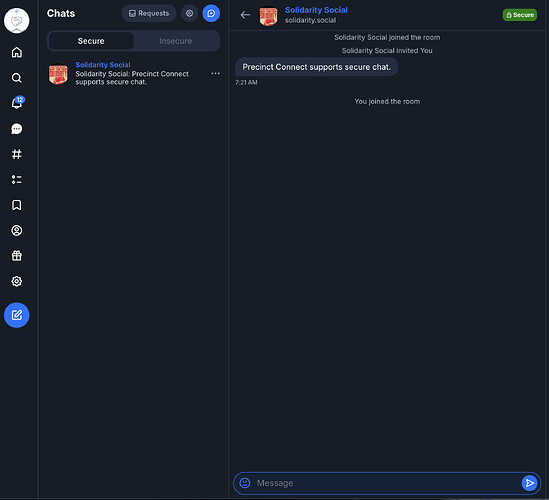Viewport: 549px width, 500px height.
Task: Start a new chat with blue bubble icon
Action: click(211, 13)
